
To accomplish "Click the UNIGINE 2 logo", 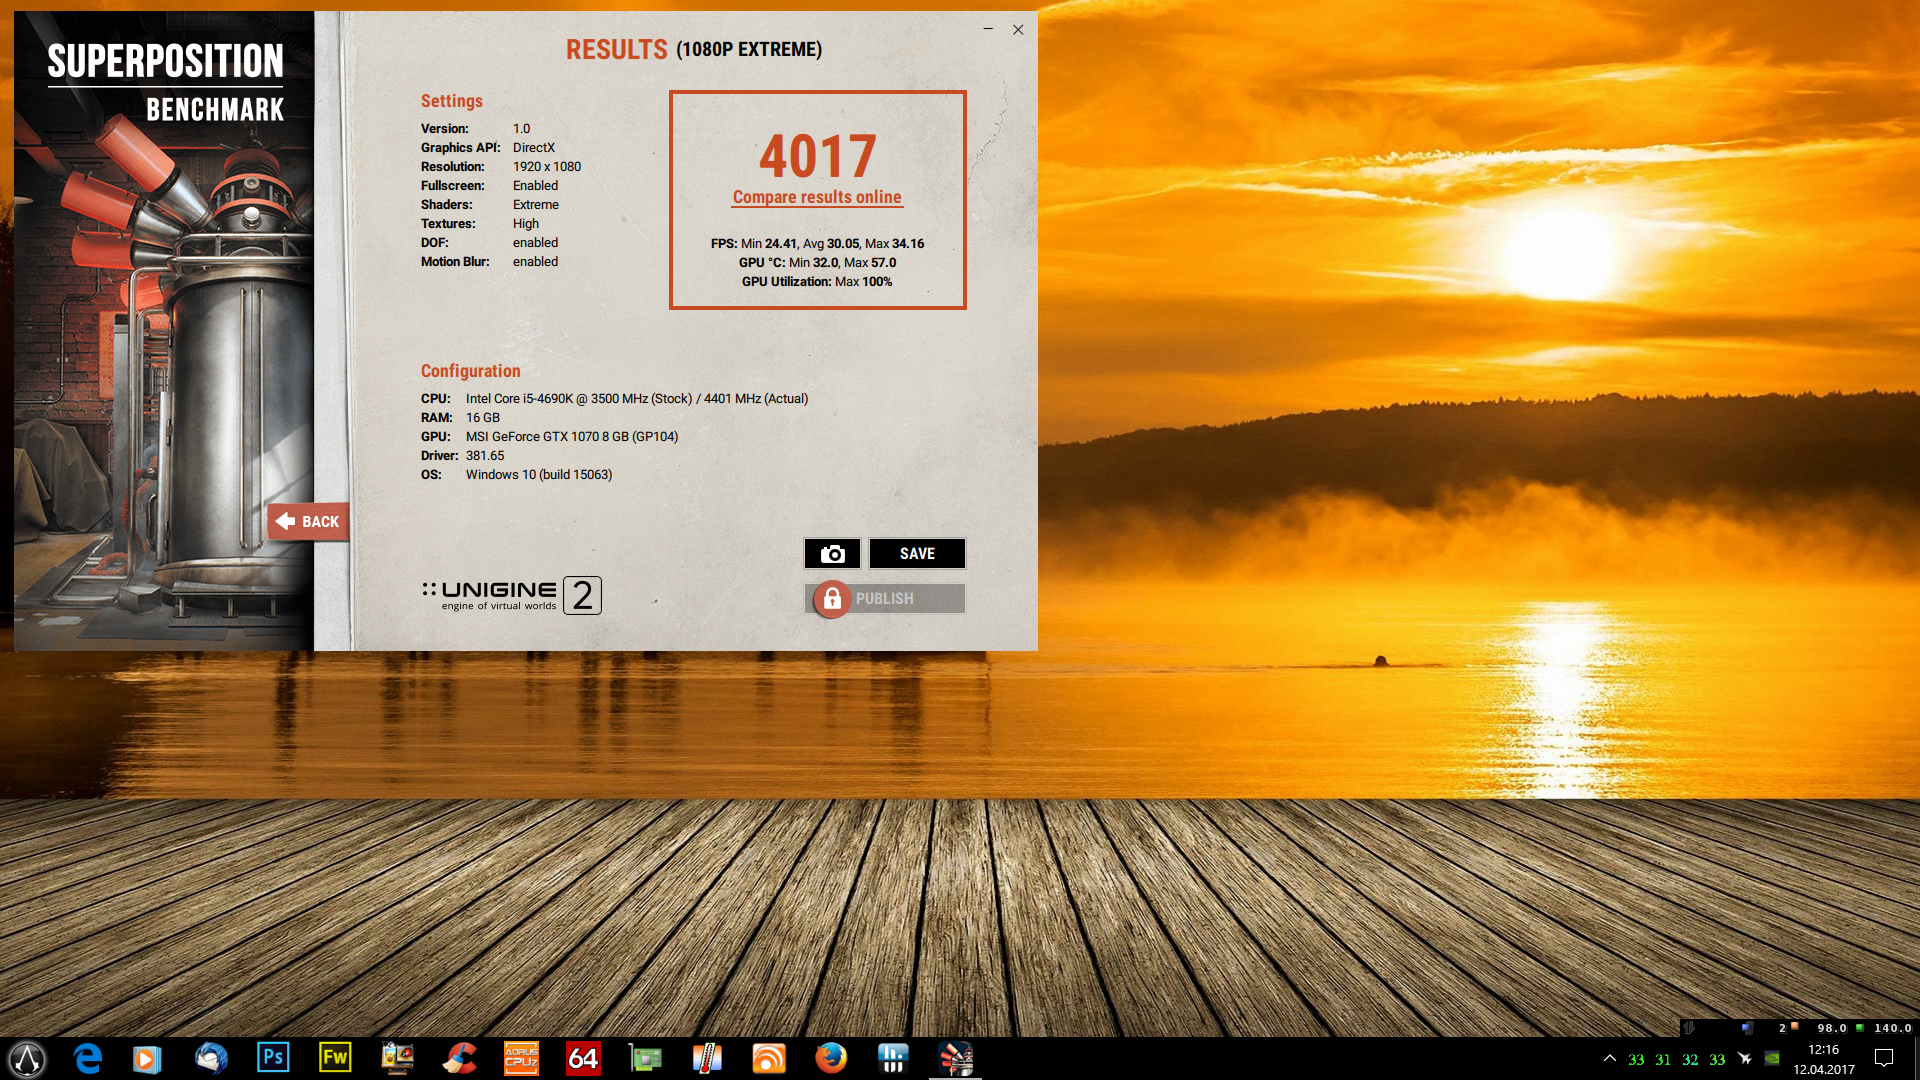I will click(511, 595).
